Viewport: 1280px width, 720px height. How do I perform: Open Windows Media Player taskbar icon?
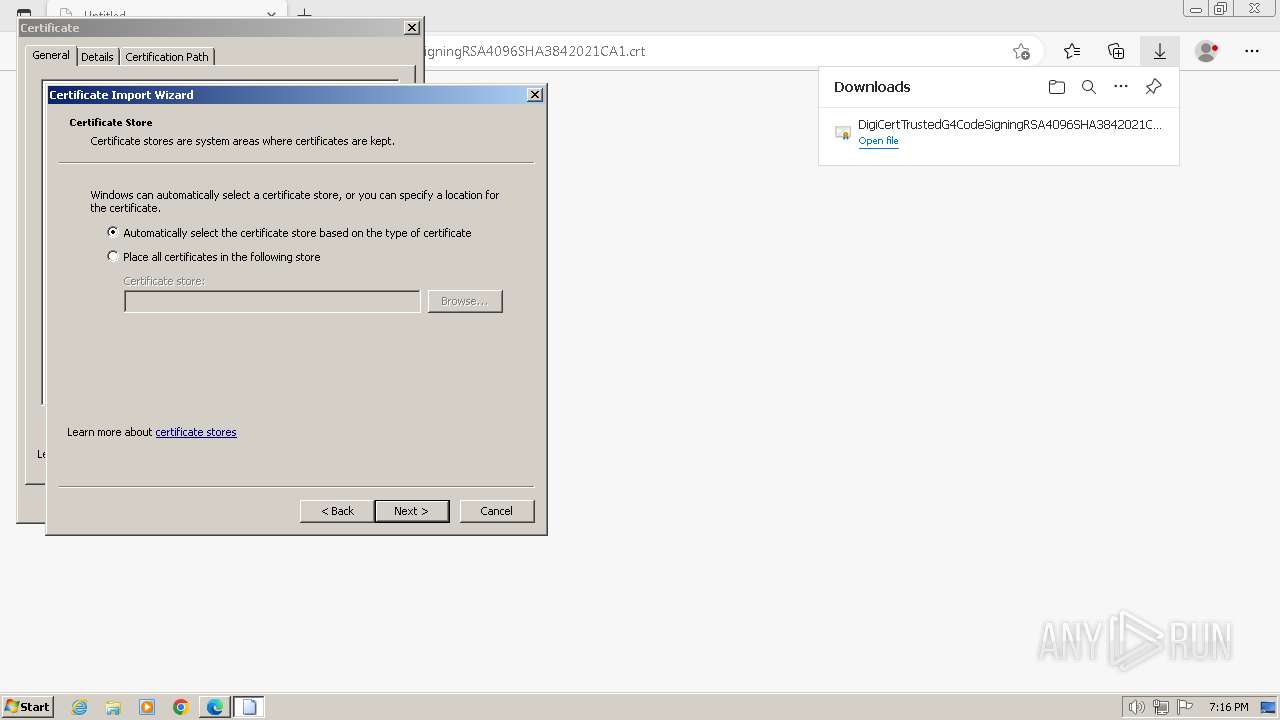(147, 707)
